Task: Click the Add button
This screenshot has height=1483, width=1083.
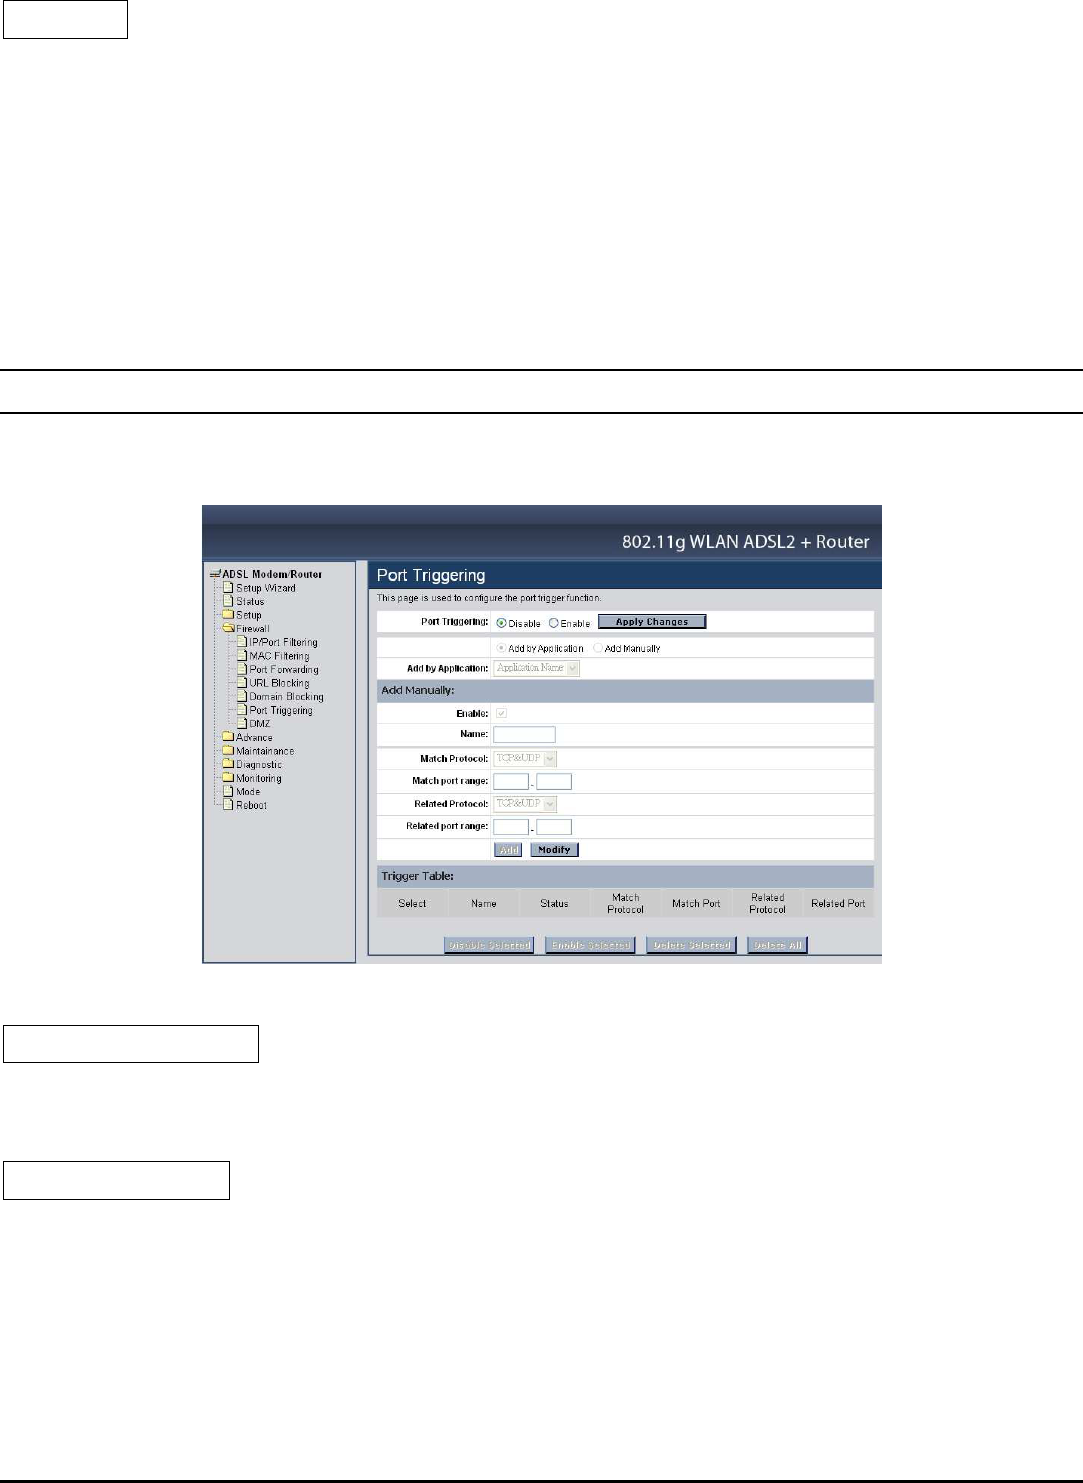Action: pyautogui.click(x=508, y=850)
